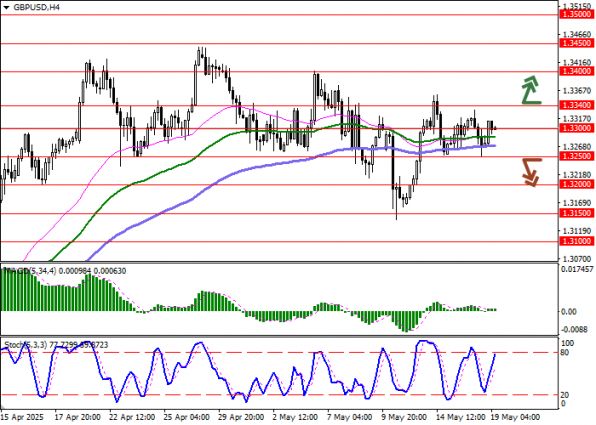Image resolution: width=596 pixels, height=425 pixels.
Task: Click the 0.017457 MACD scale value
Action: pos(577,269)
